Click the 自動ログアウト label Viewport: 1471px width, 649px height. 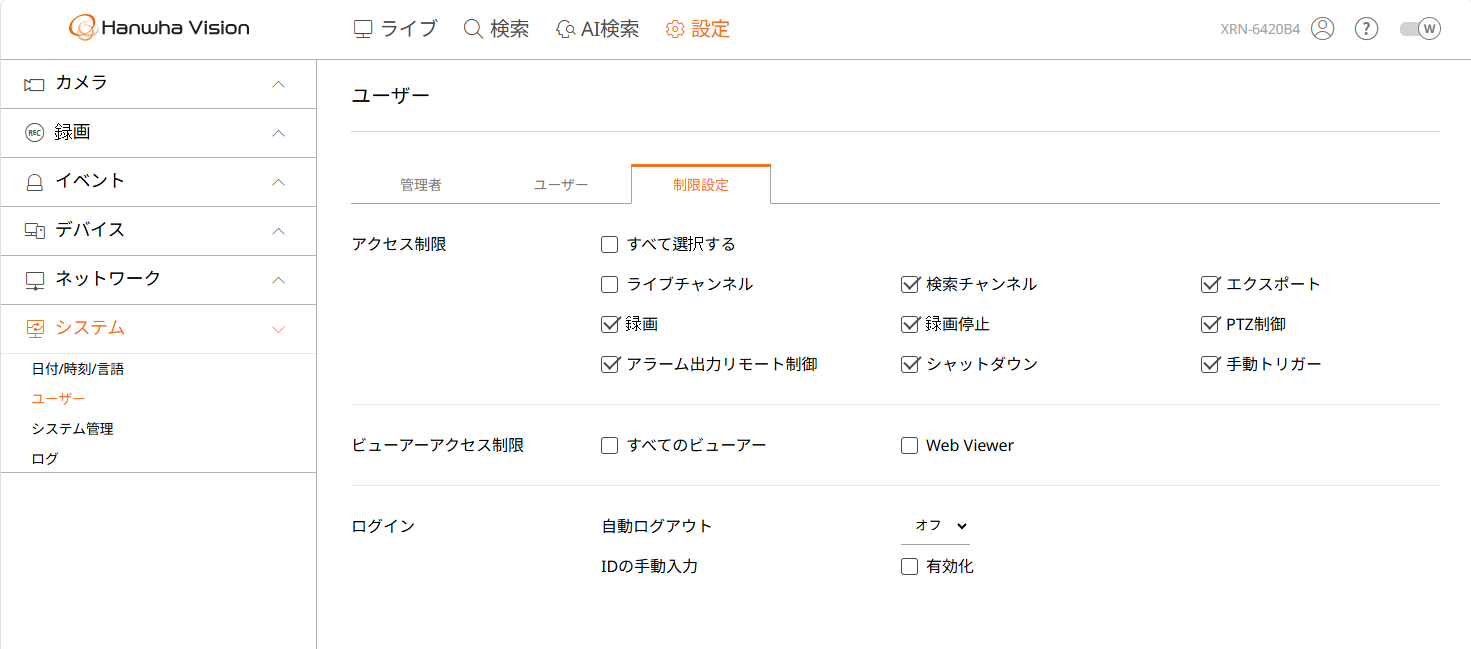(657, 526)
